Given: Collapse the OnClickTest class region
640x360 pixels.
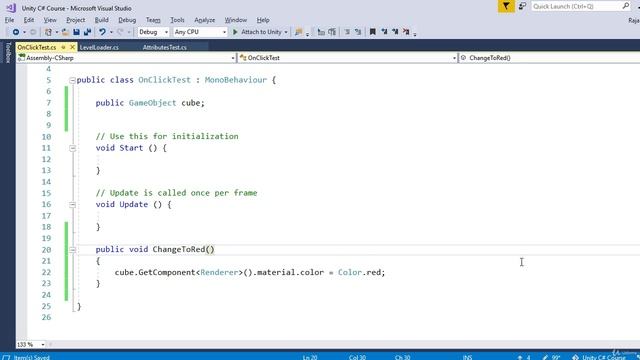Looking at the screenshot, I should coord(72,80).
